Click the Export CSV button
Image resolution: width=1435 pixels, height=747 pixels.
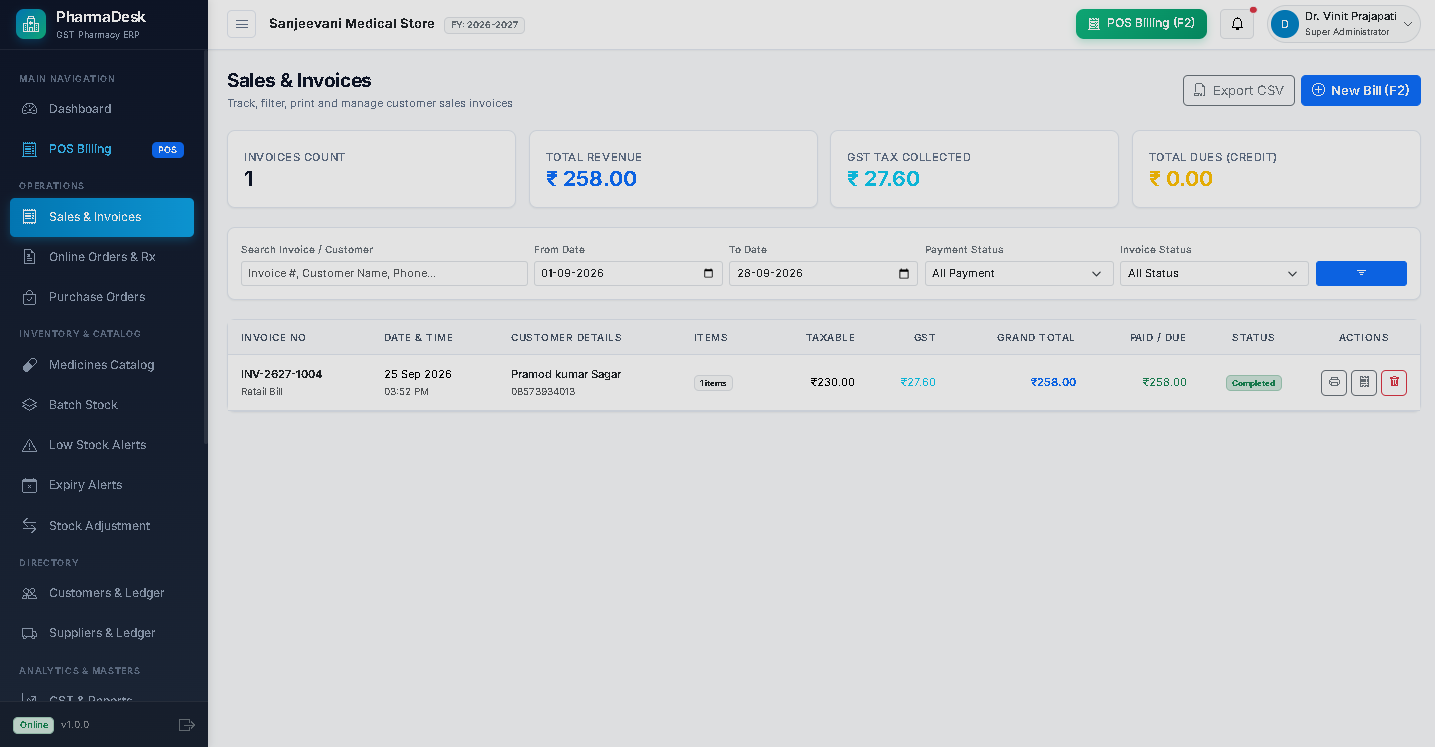point(1239,90)
